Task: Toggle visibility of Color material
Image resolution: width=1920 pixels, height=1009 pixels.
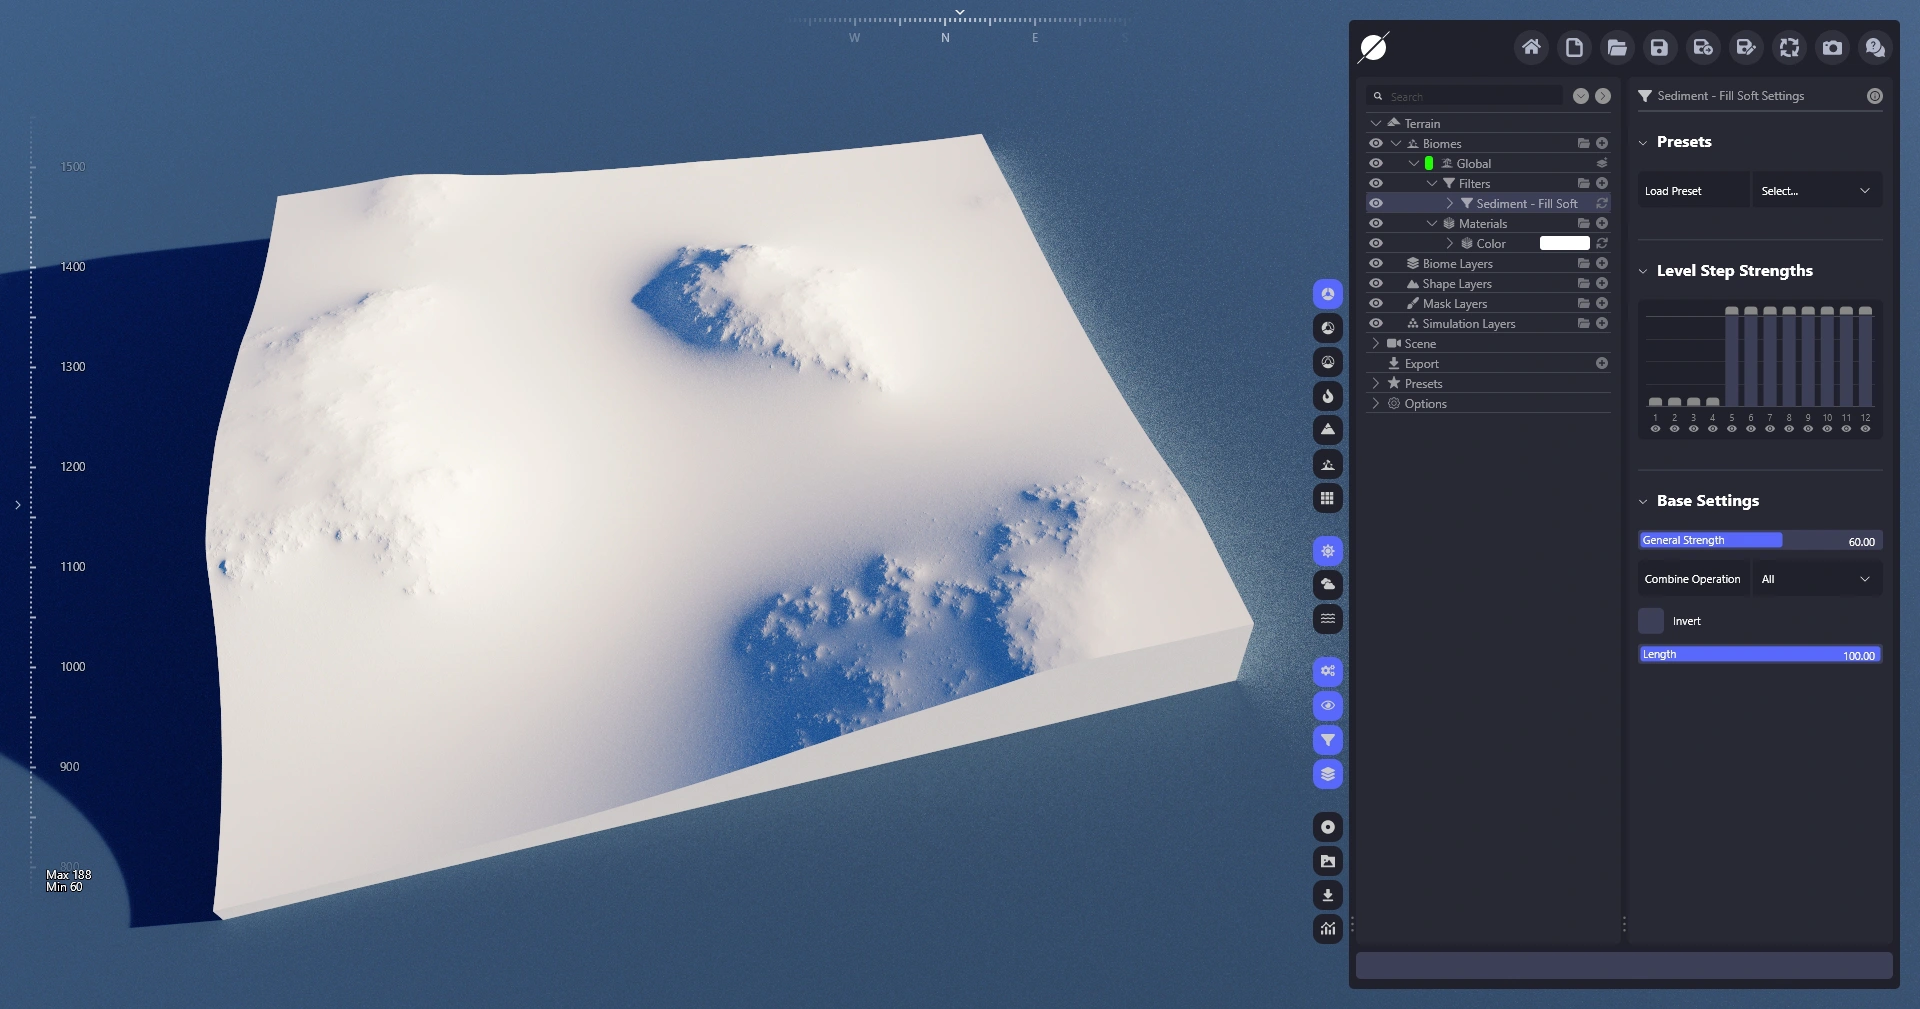Action: click(1376, 243)
